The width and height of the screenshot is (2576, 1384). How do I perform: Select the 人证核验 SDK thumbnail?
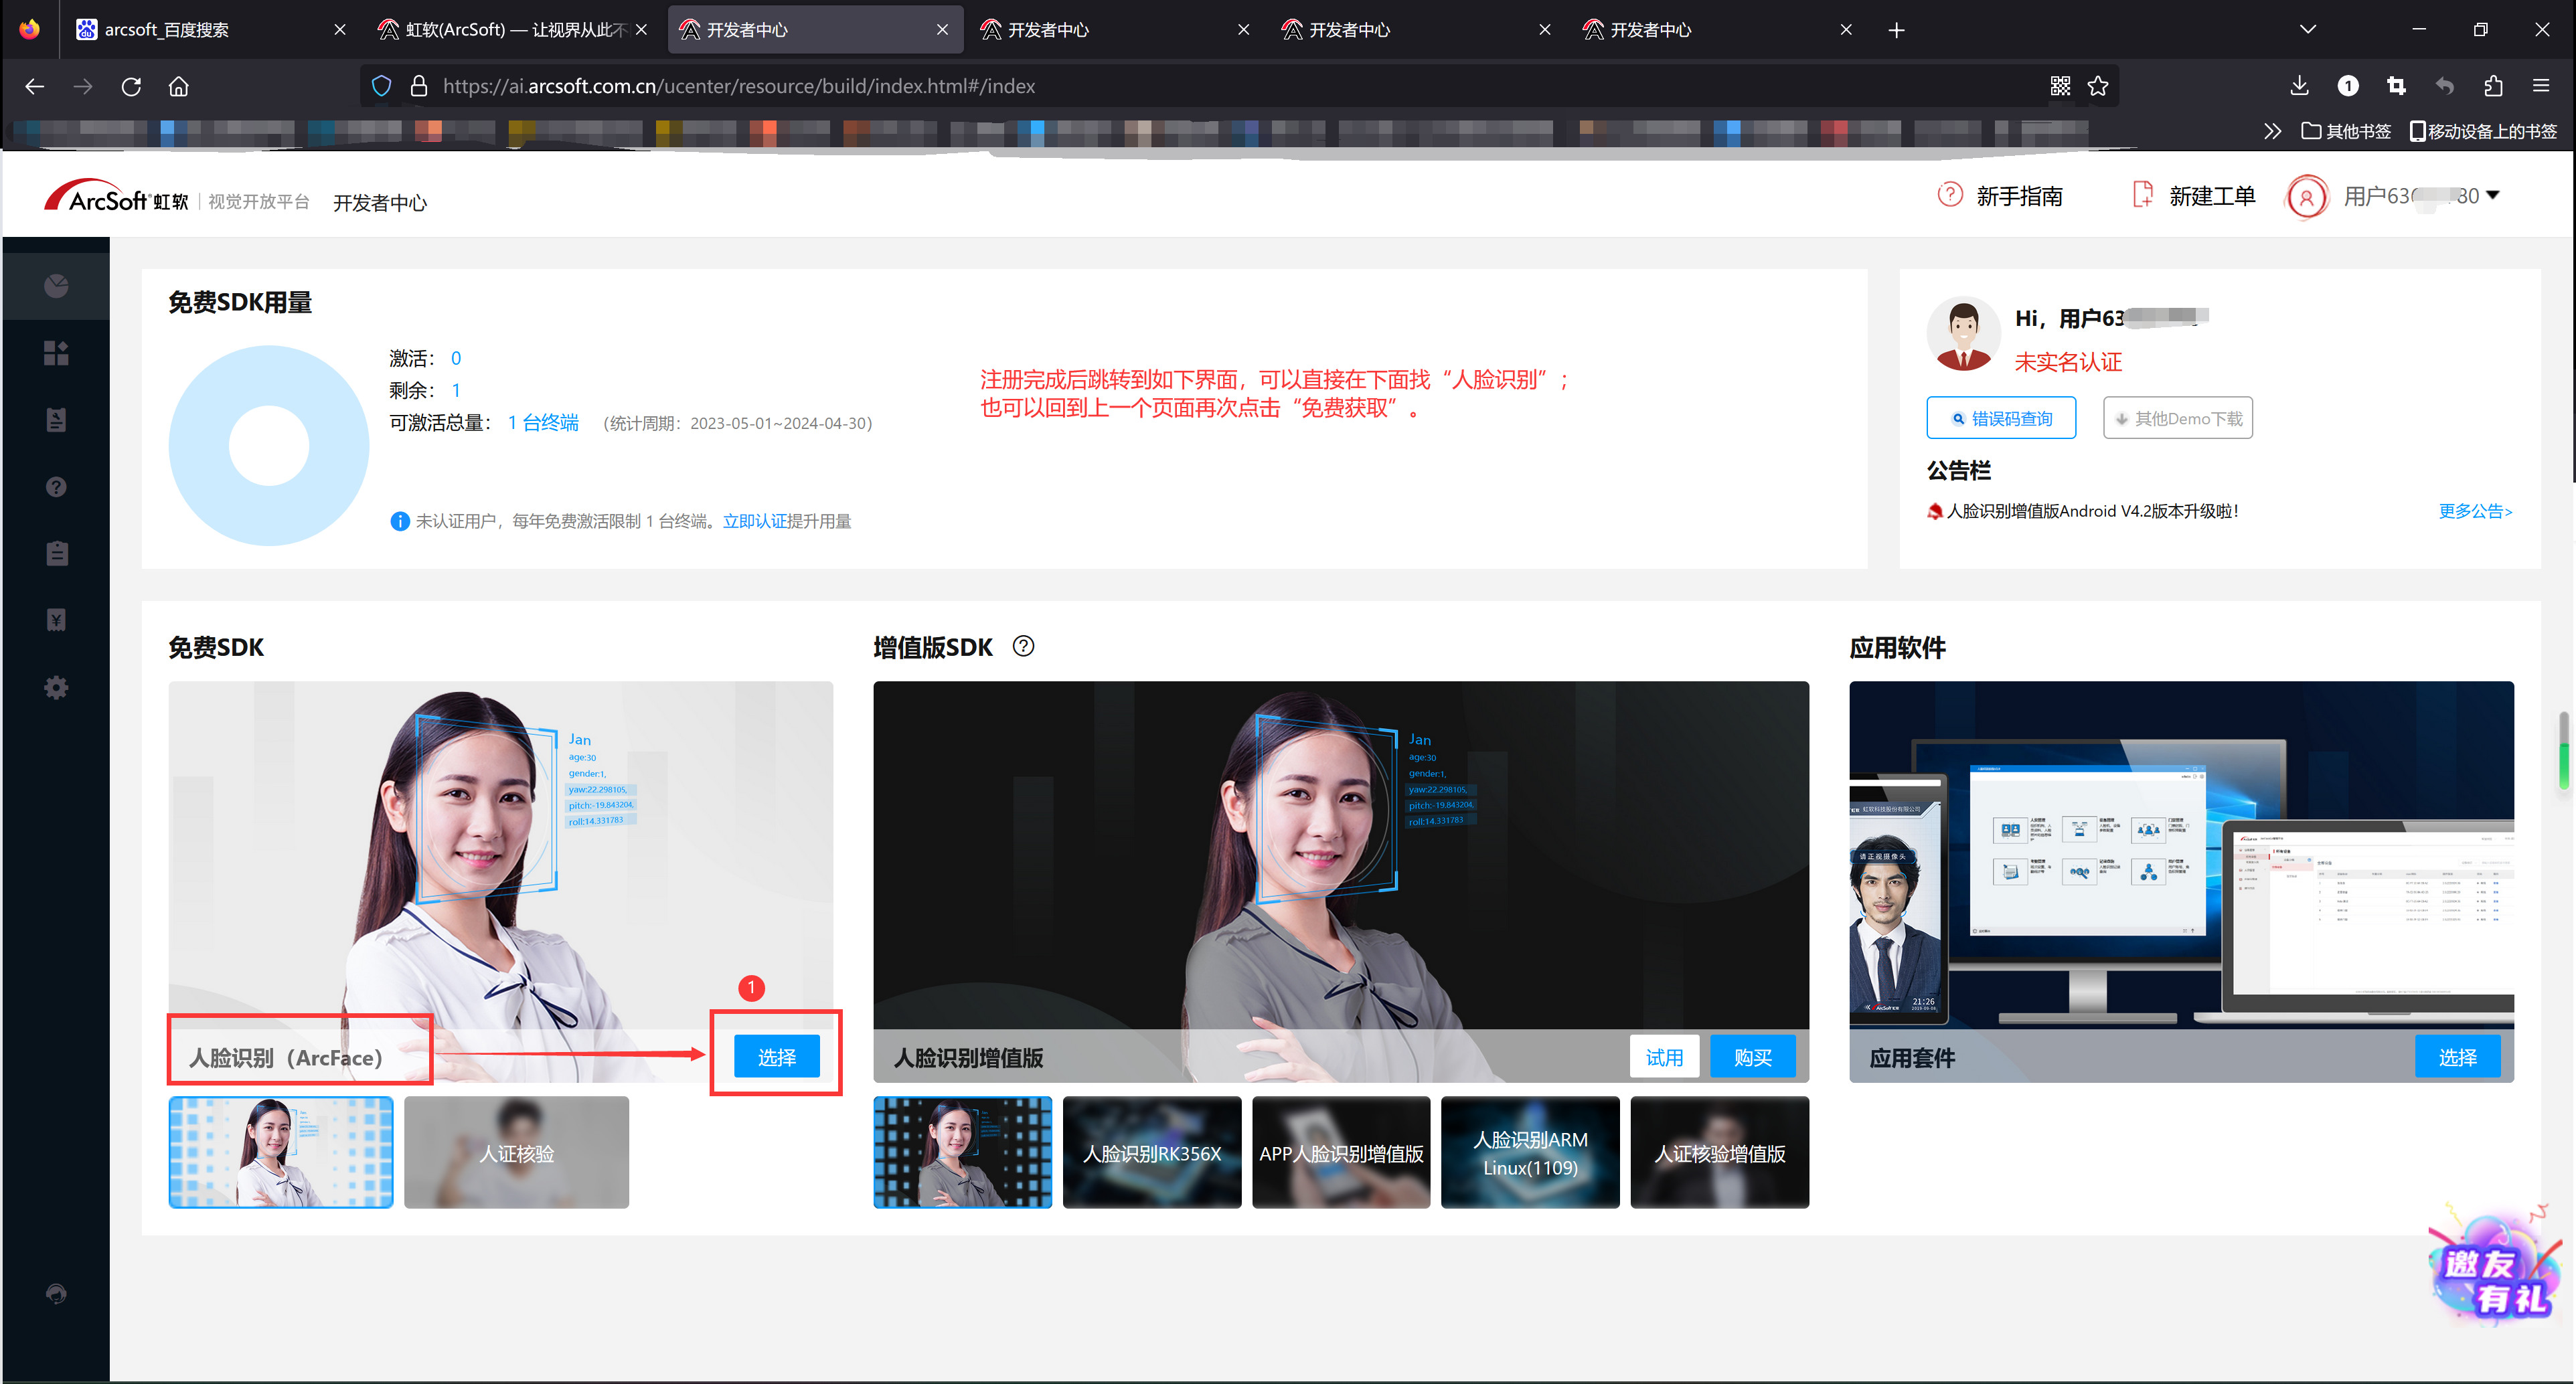516,1153
